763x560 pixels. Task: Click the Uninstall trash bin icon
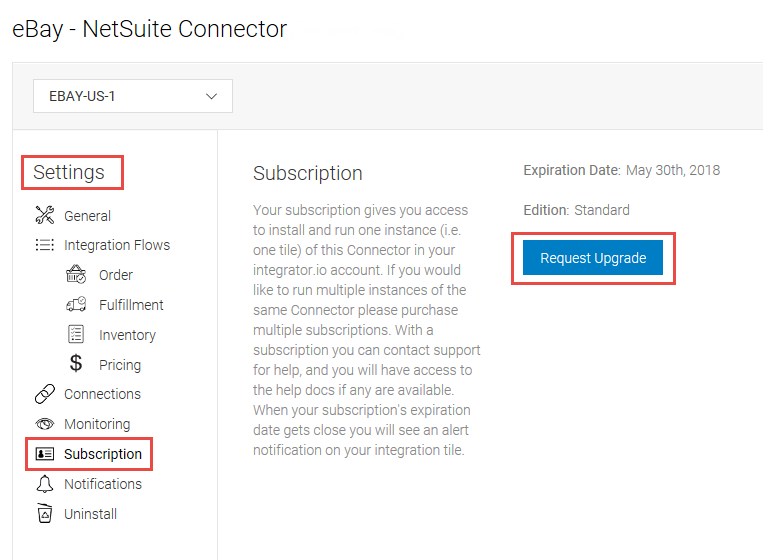point(45,513)
